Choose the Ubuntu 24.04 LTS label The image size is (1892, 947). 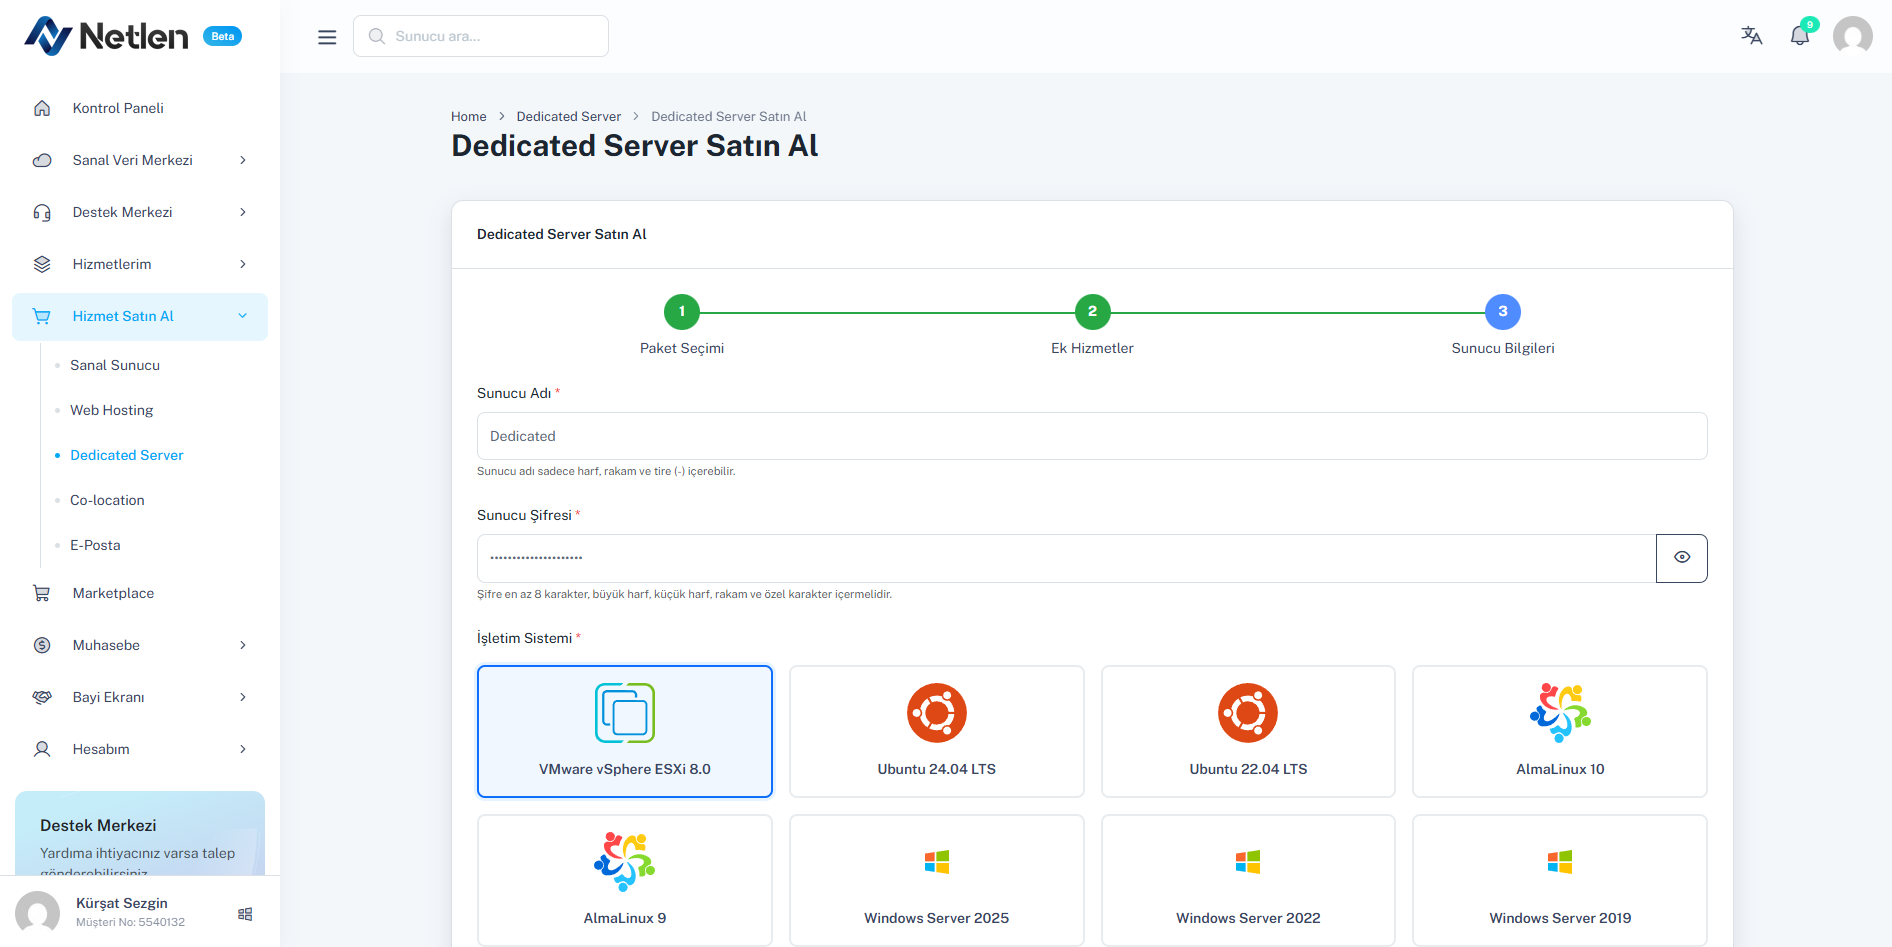click(x=937, y=769)
